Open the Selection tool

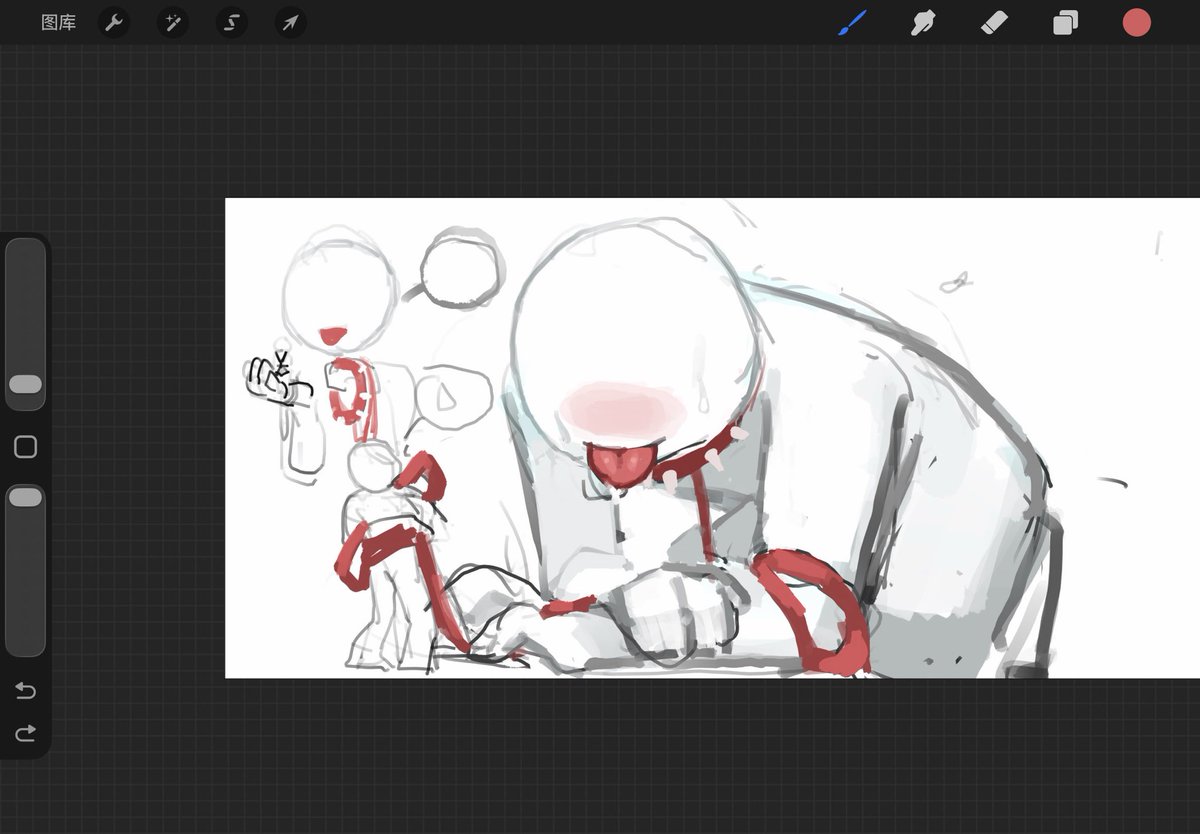point(232,22)
